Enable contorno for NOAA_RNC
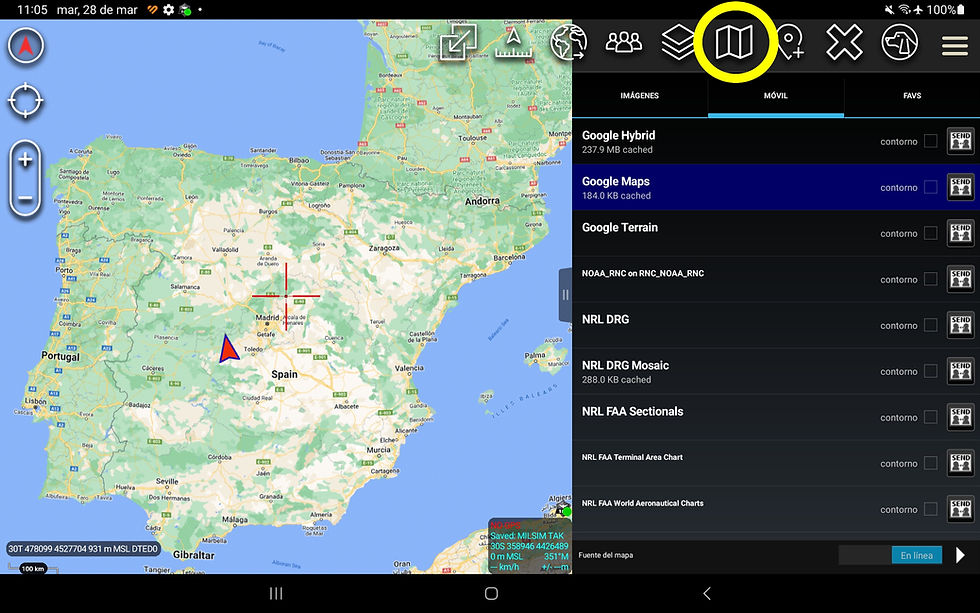 [931, 279]
